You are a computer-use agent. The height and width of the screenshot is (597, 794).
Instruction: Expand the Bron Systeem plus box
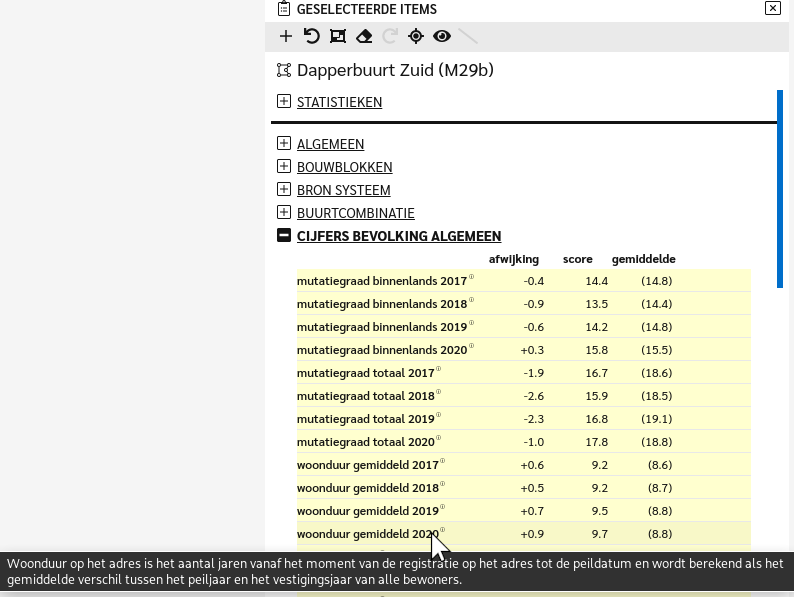click(x=284, y=189)
